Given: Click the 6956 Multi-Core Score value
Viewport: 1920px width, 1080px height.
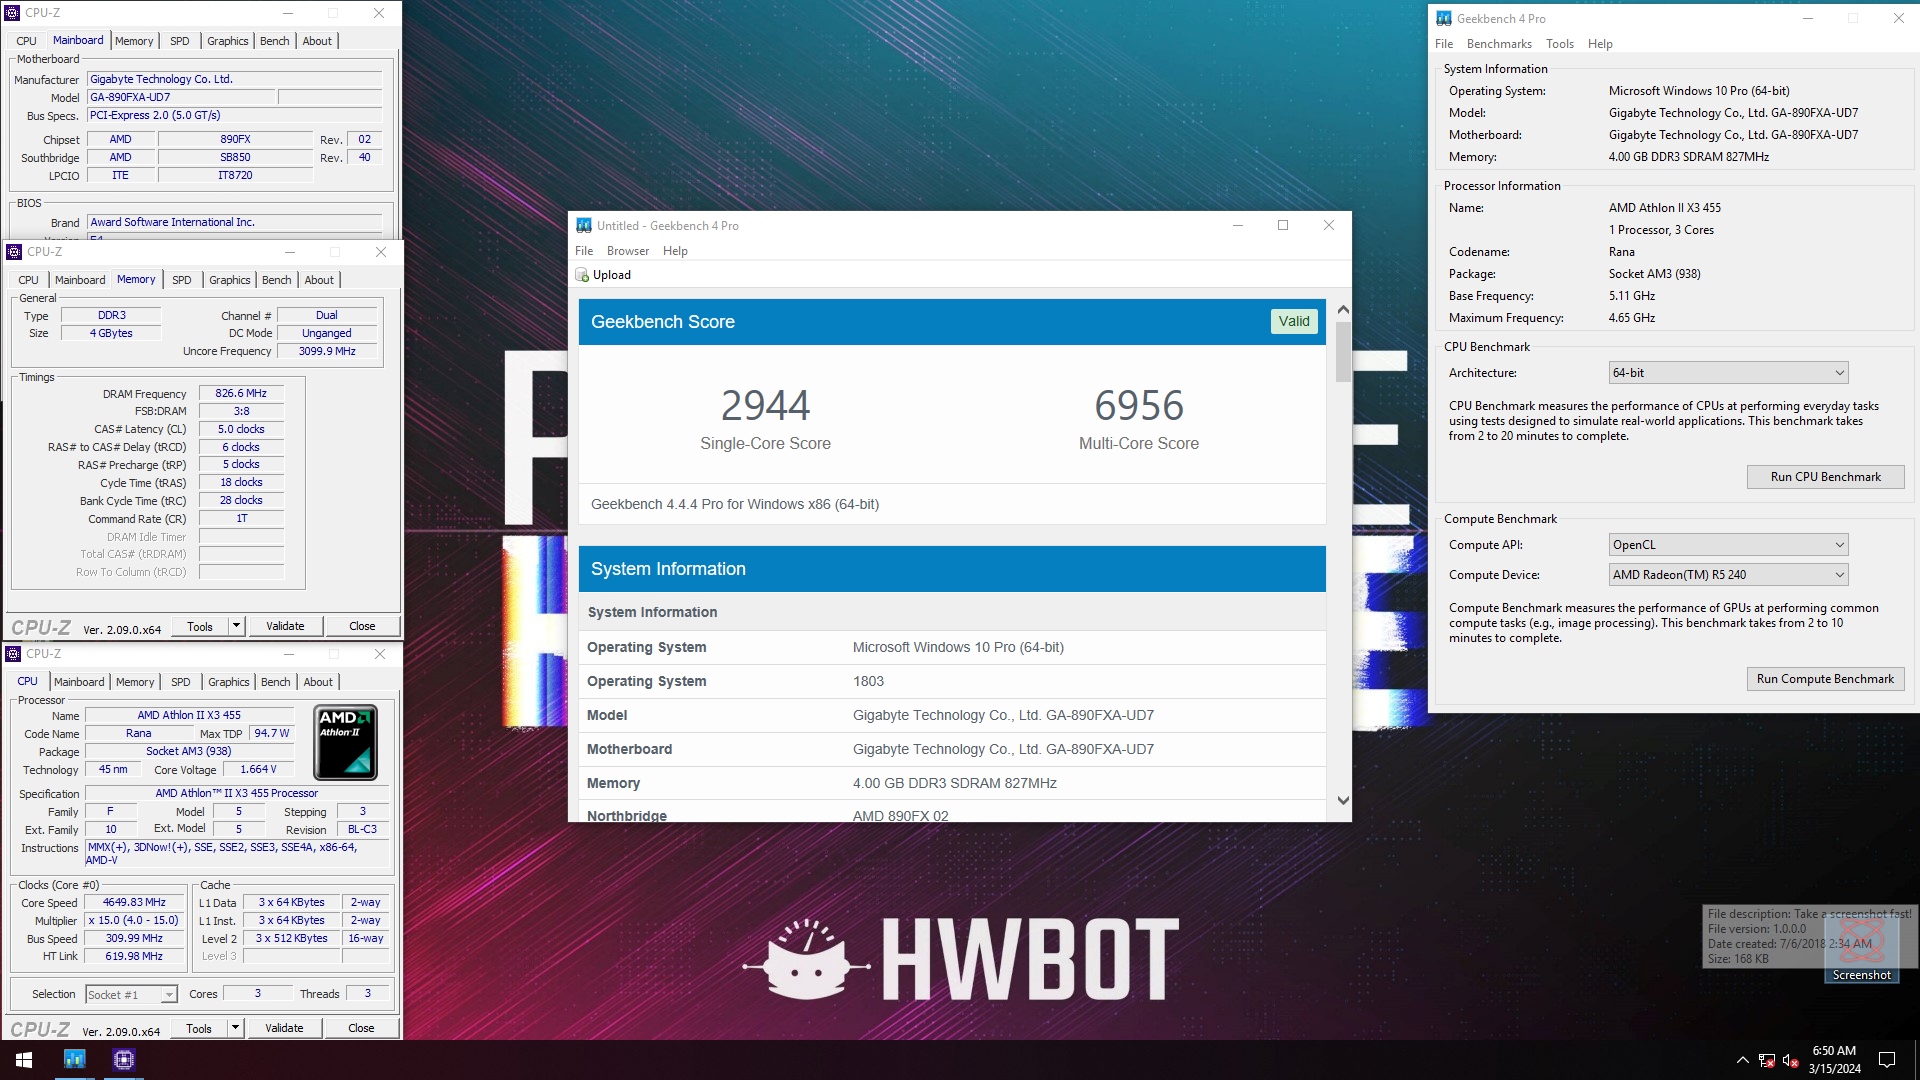Looking at the screenshot, I should tap(1139, 406).
